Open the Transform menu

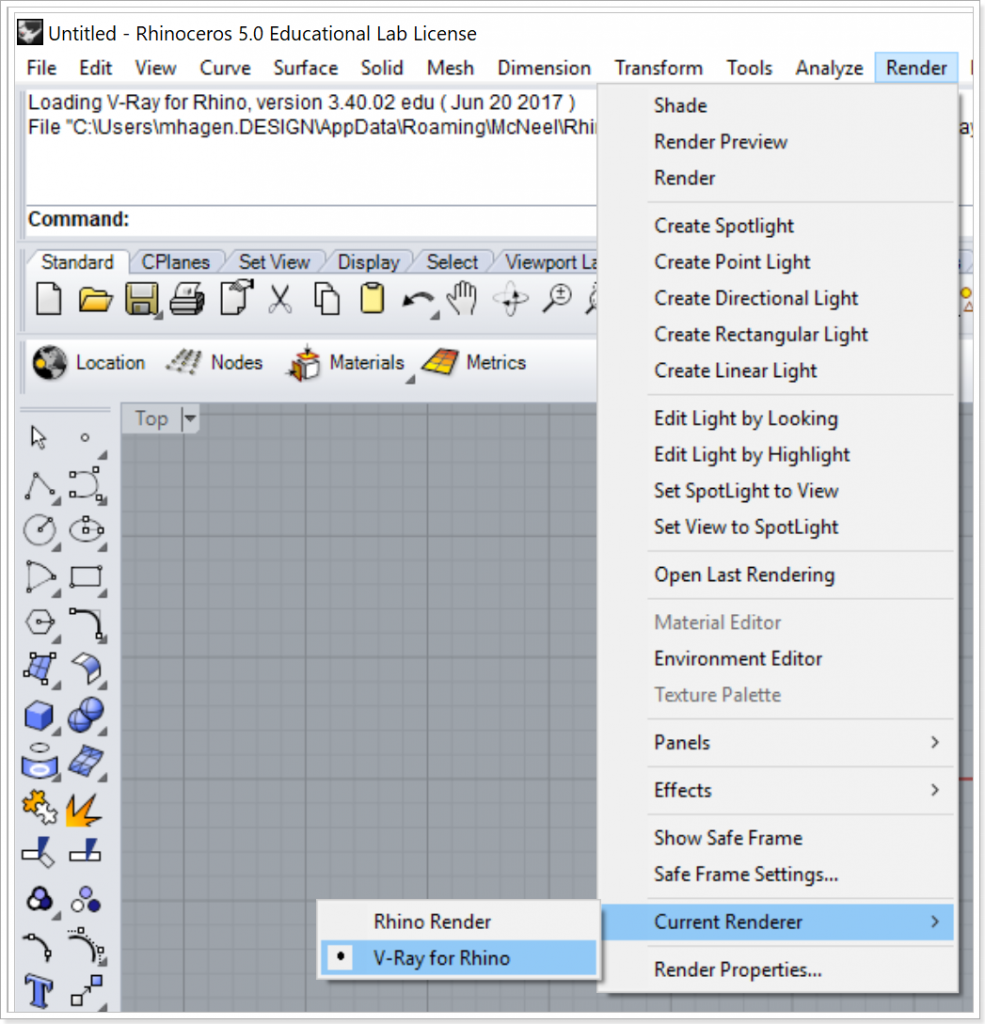click(x=658, y=68)
